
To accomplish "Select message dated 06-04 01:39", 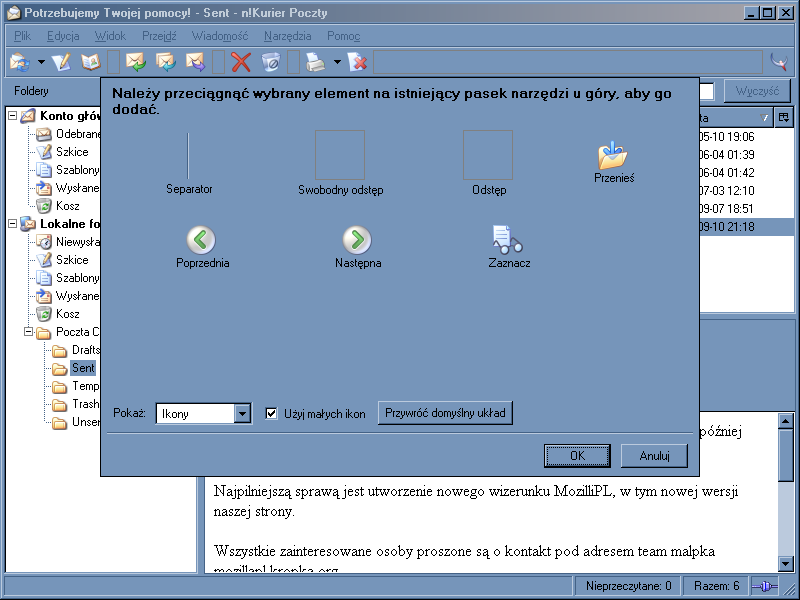I will coord(746,155).
